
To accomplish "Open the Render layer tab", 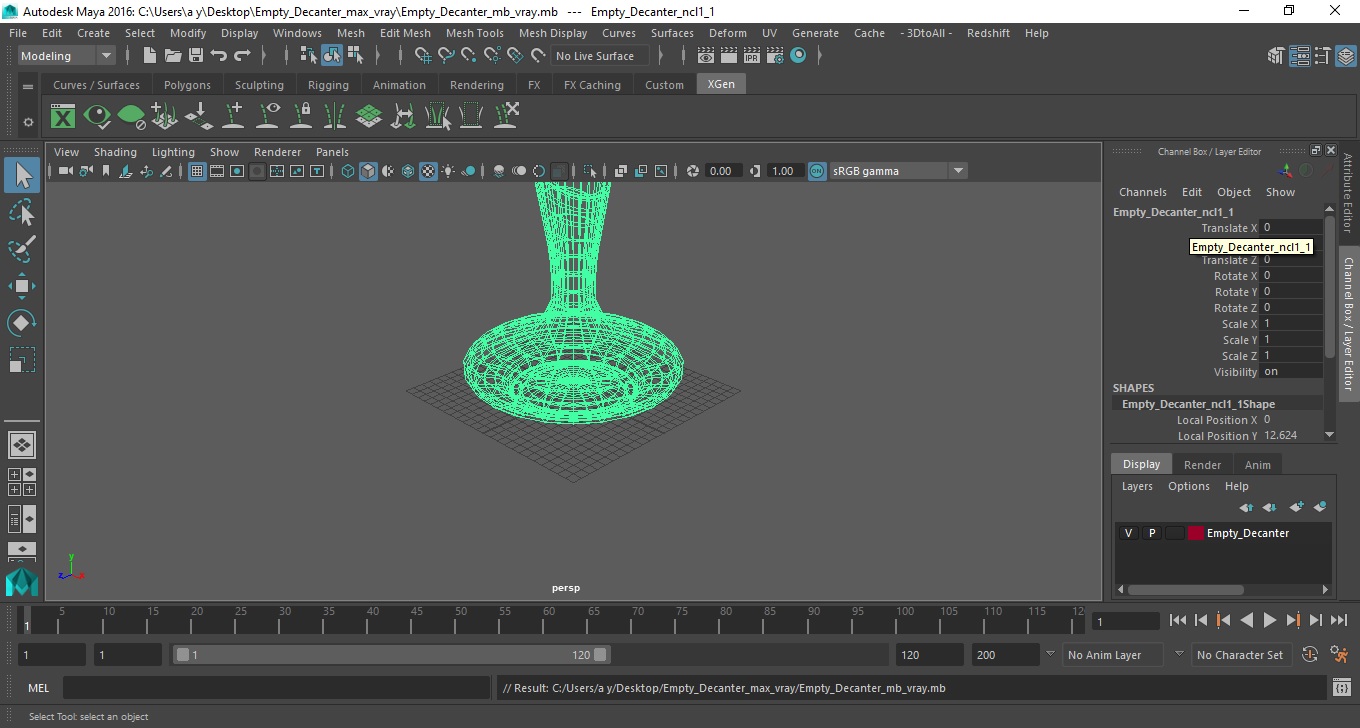I will [1202, 465].
